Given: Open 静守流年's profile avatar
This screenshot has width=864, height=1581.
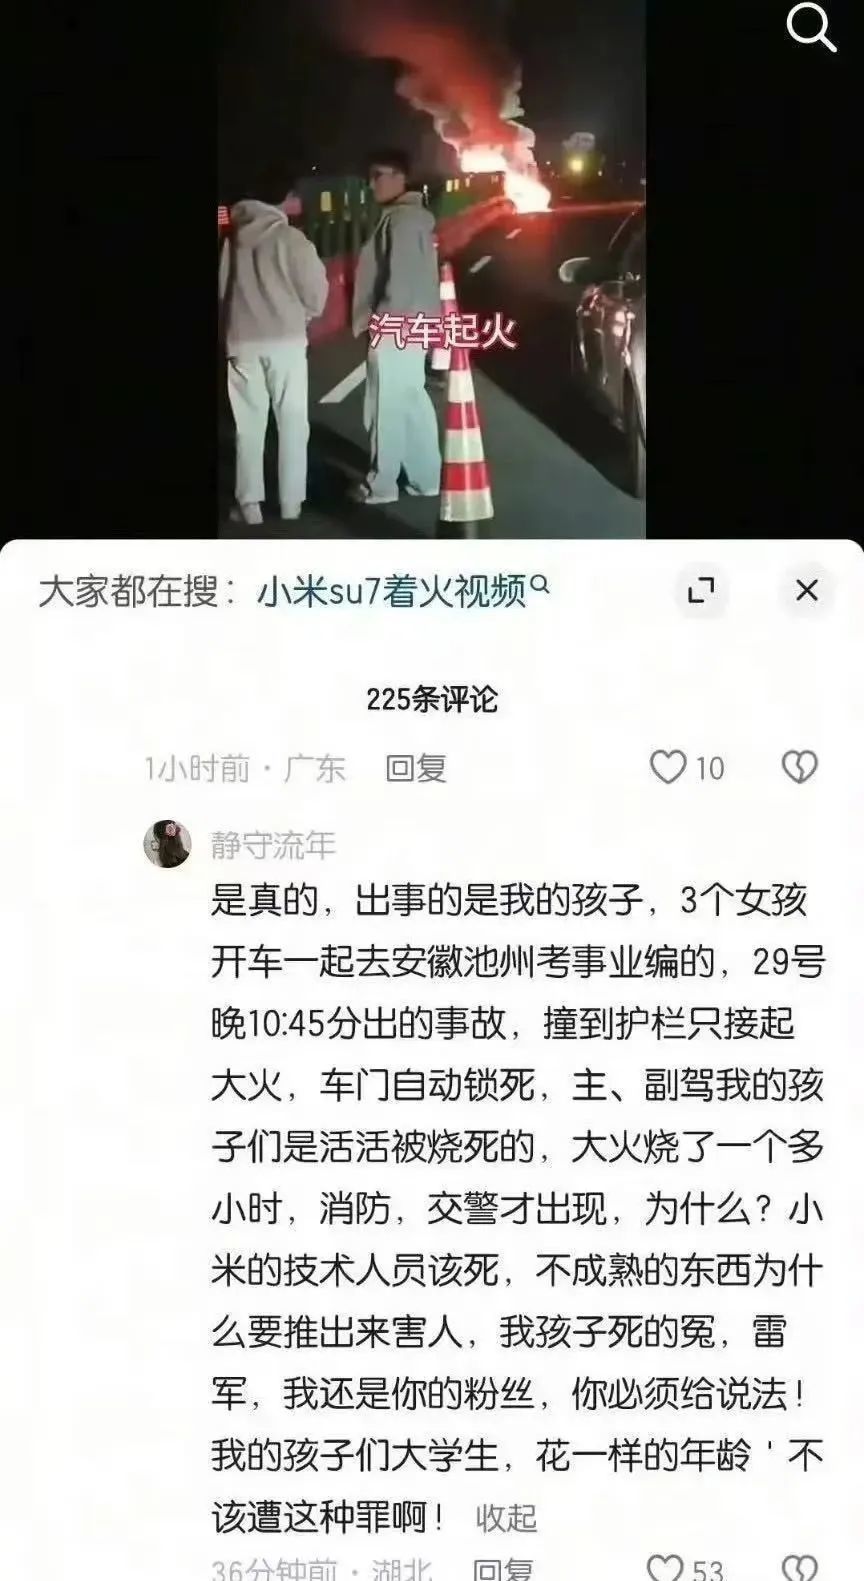Looking at the screenshot, I should click(x=168, y=844).
